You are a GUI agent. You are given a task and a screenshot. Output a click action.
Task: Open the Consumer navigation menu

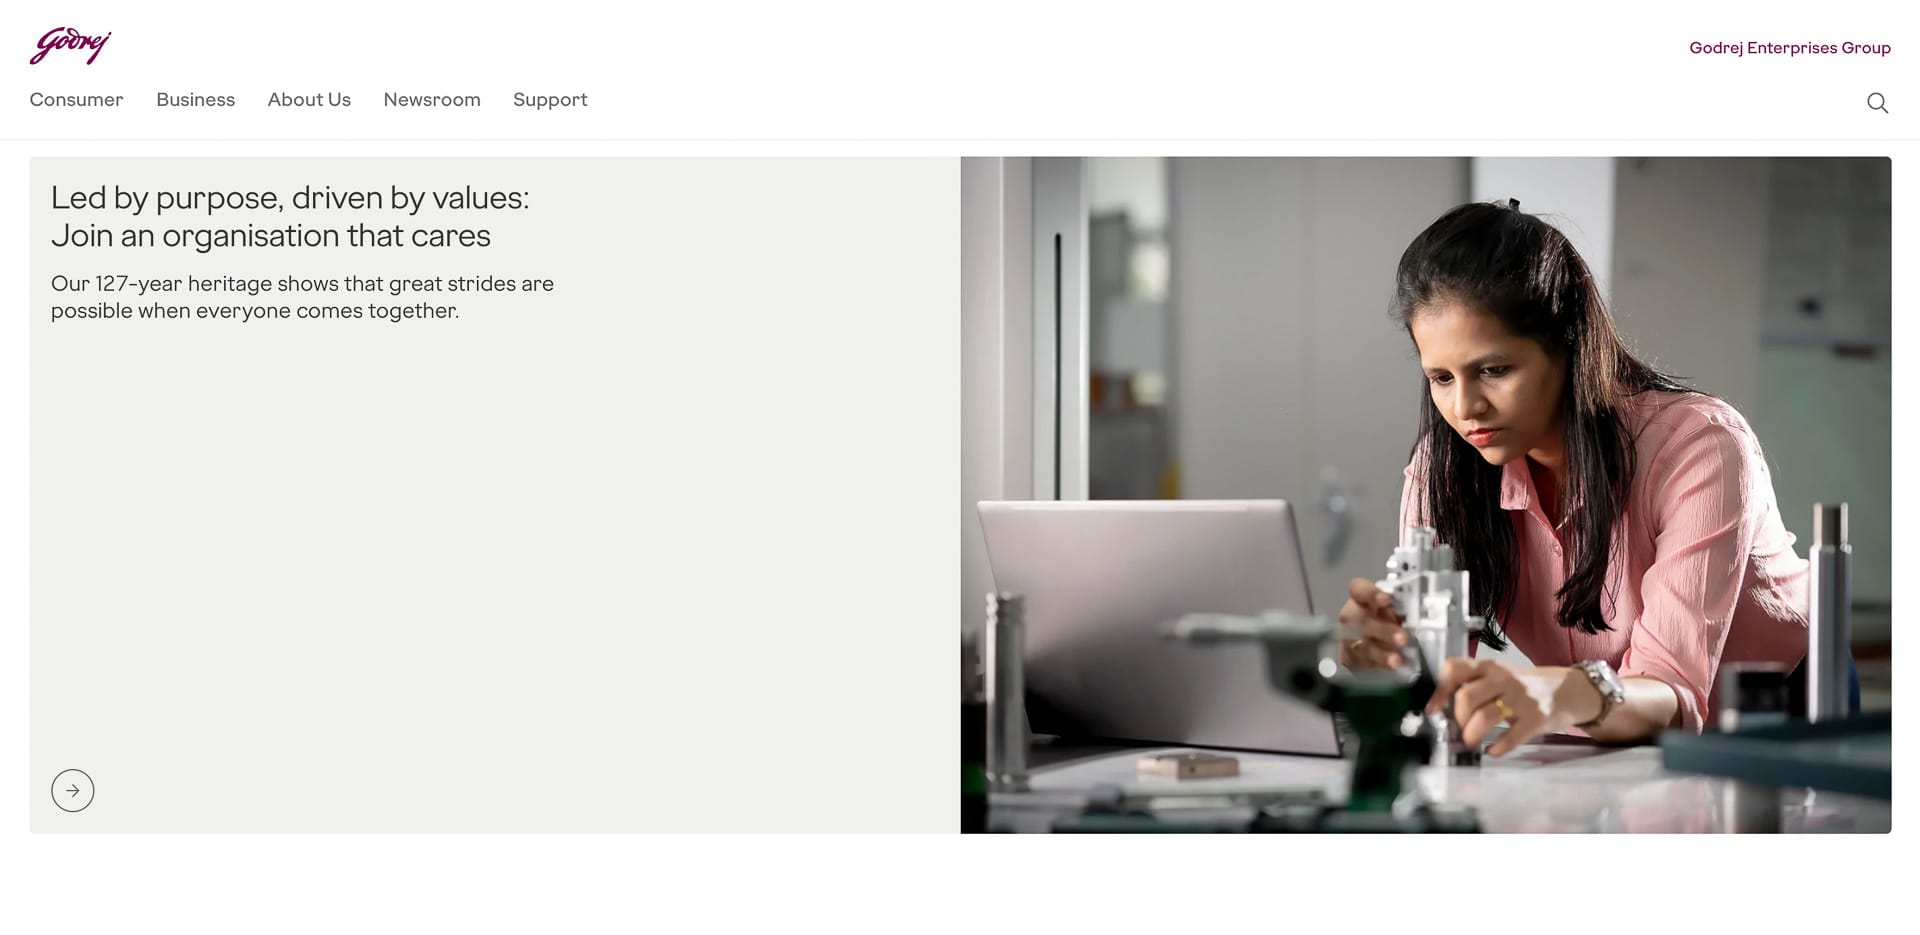pos(76,100)
